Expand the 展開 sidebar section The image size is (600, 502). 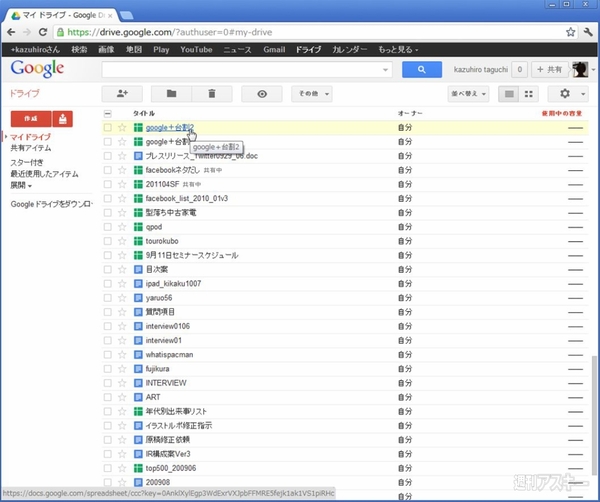pyautogui.click(x=21, y=186)
